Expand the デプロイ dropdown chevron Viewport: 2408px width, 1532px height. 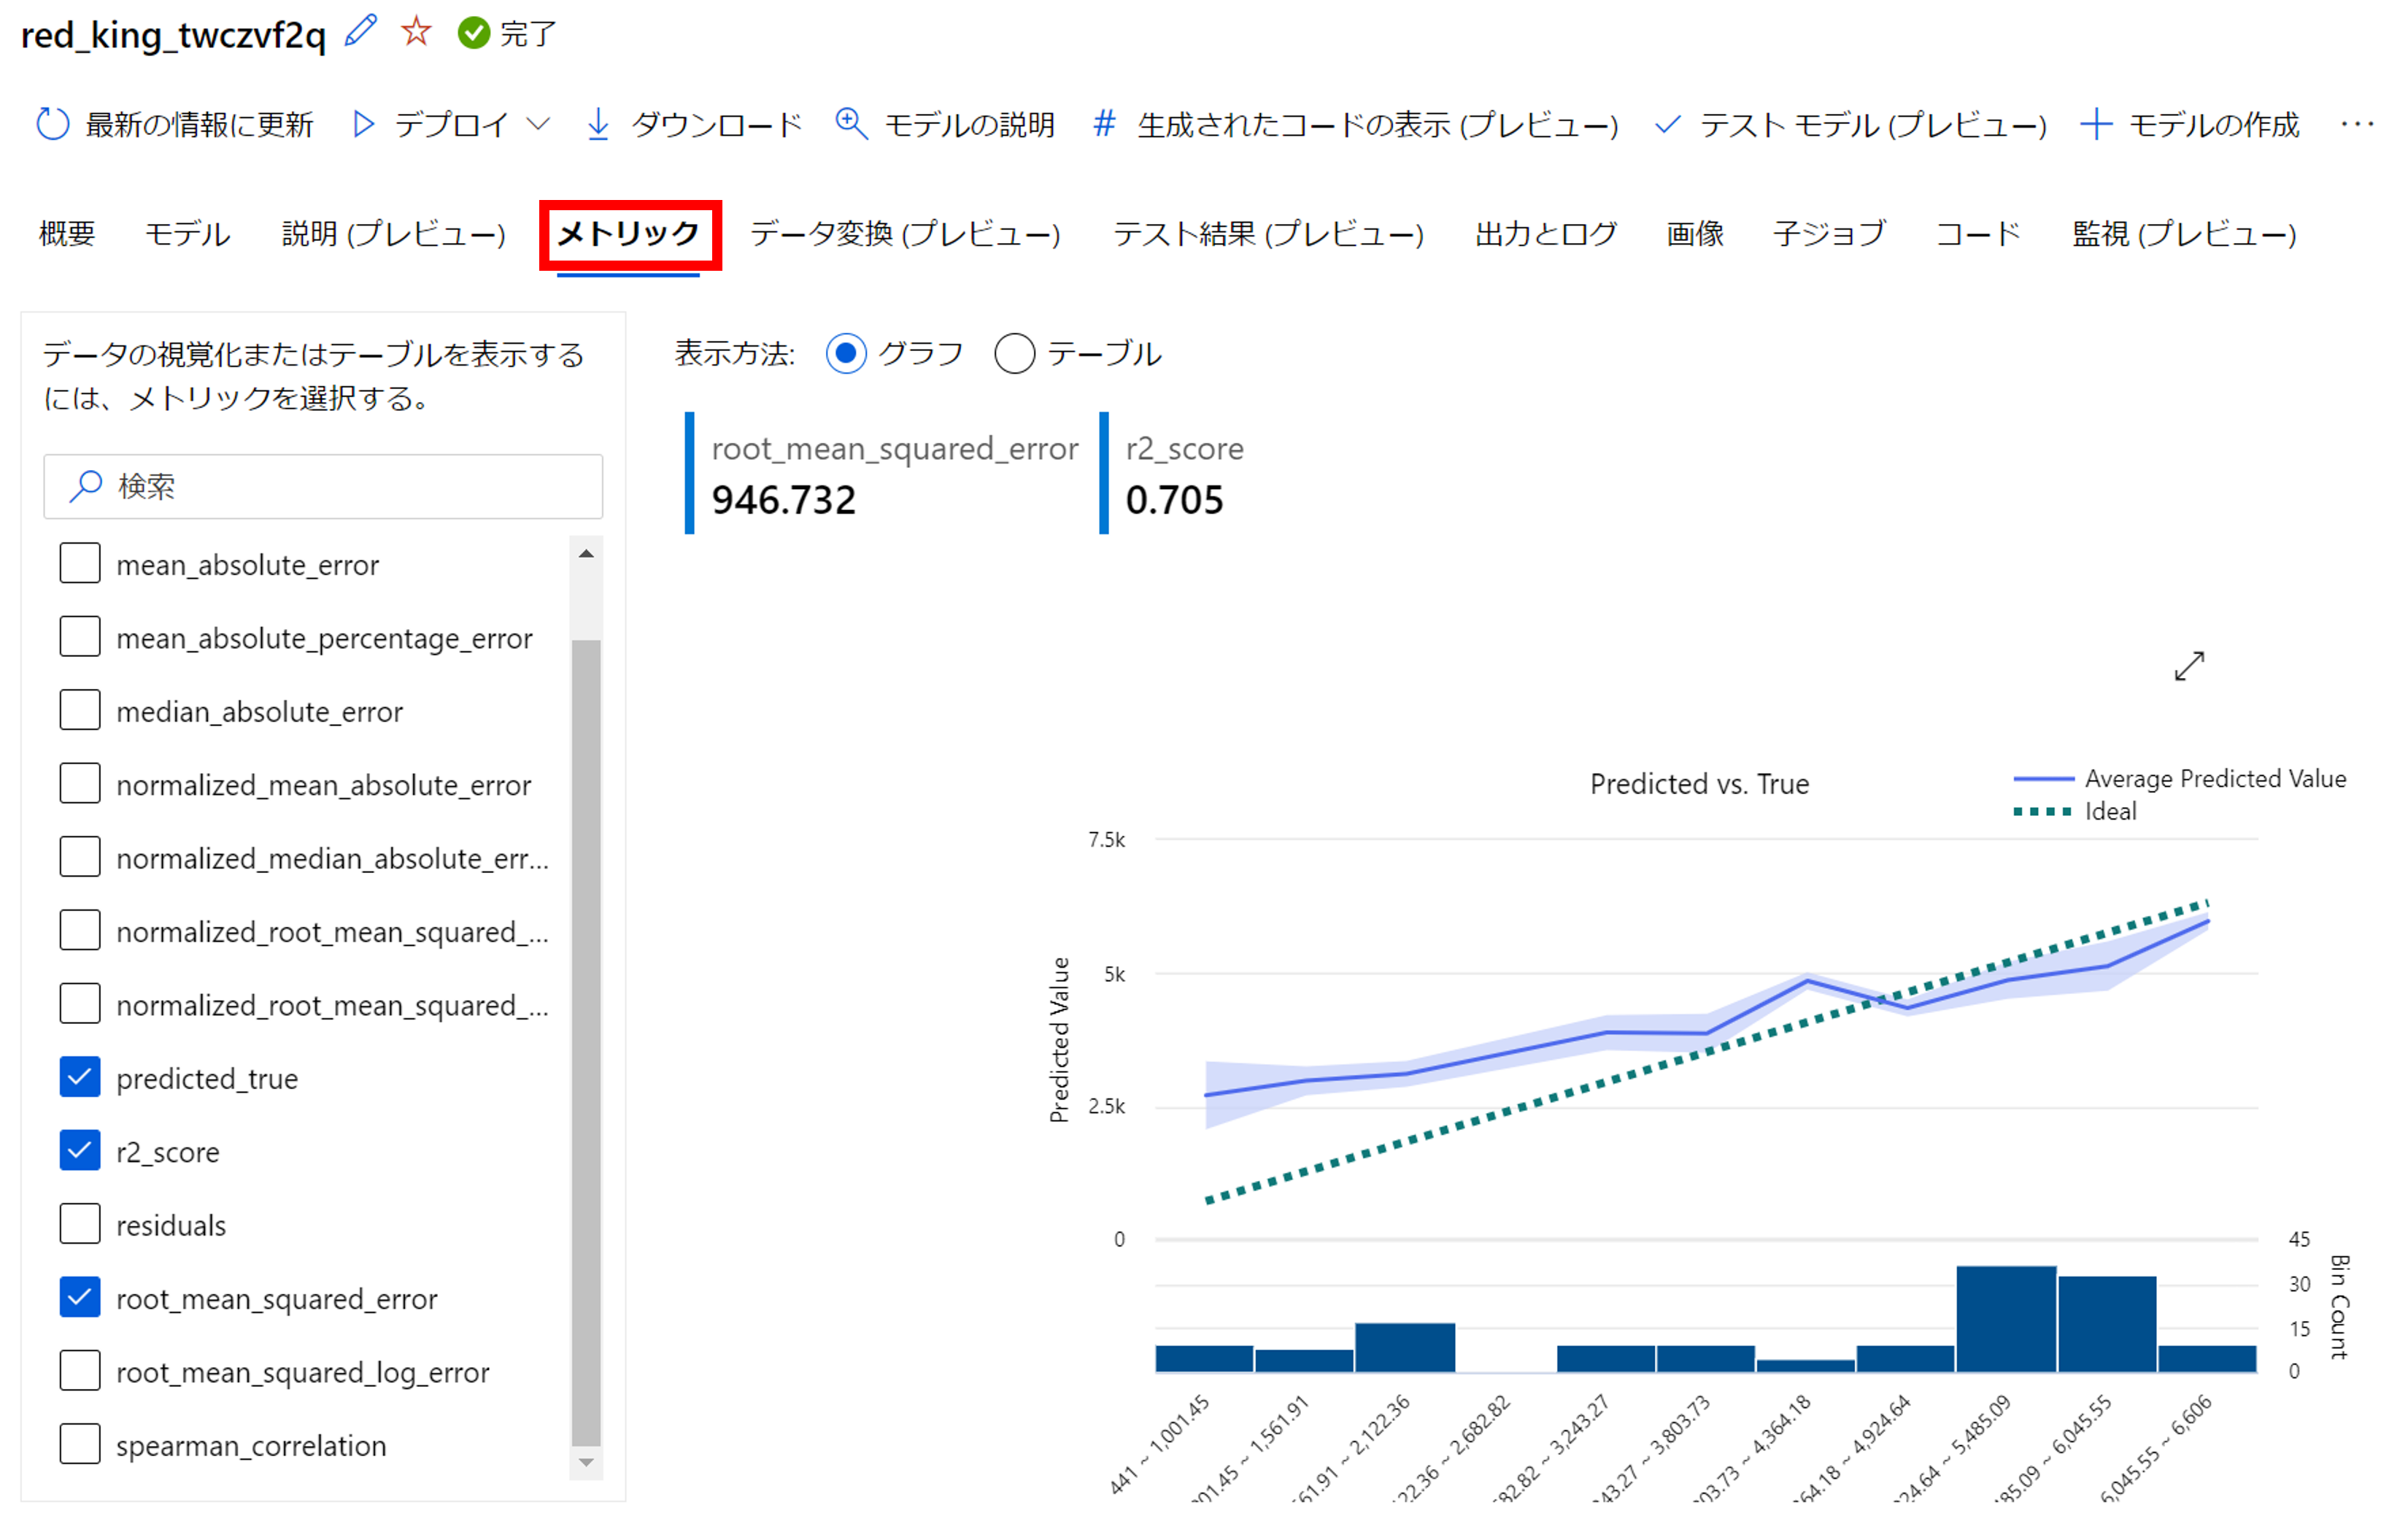539,125
